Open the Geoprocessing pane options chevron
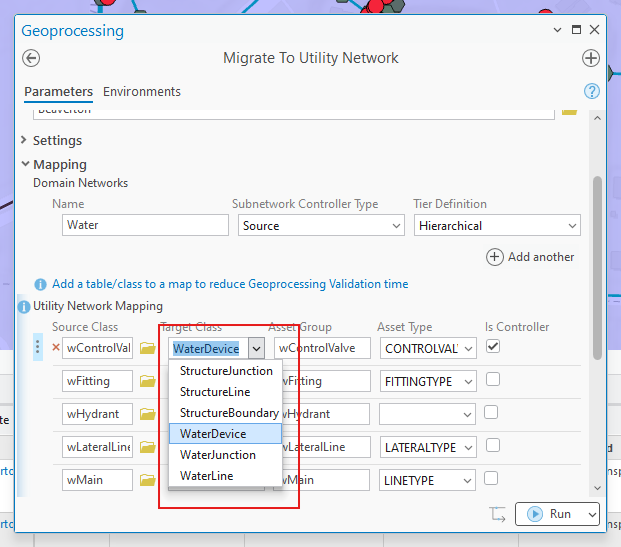 tap(557, 30)
